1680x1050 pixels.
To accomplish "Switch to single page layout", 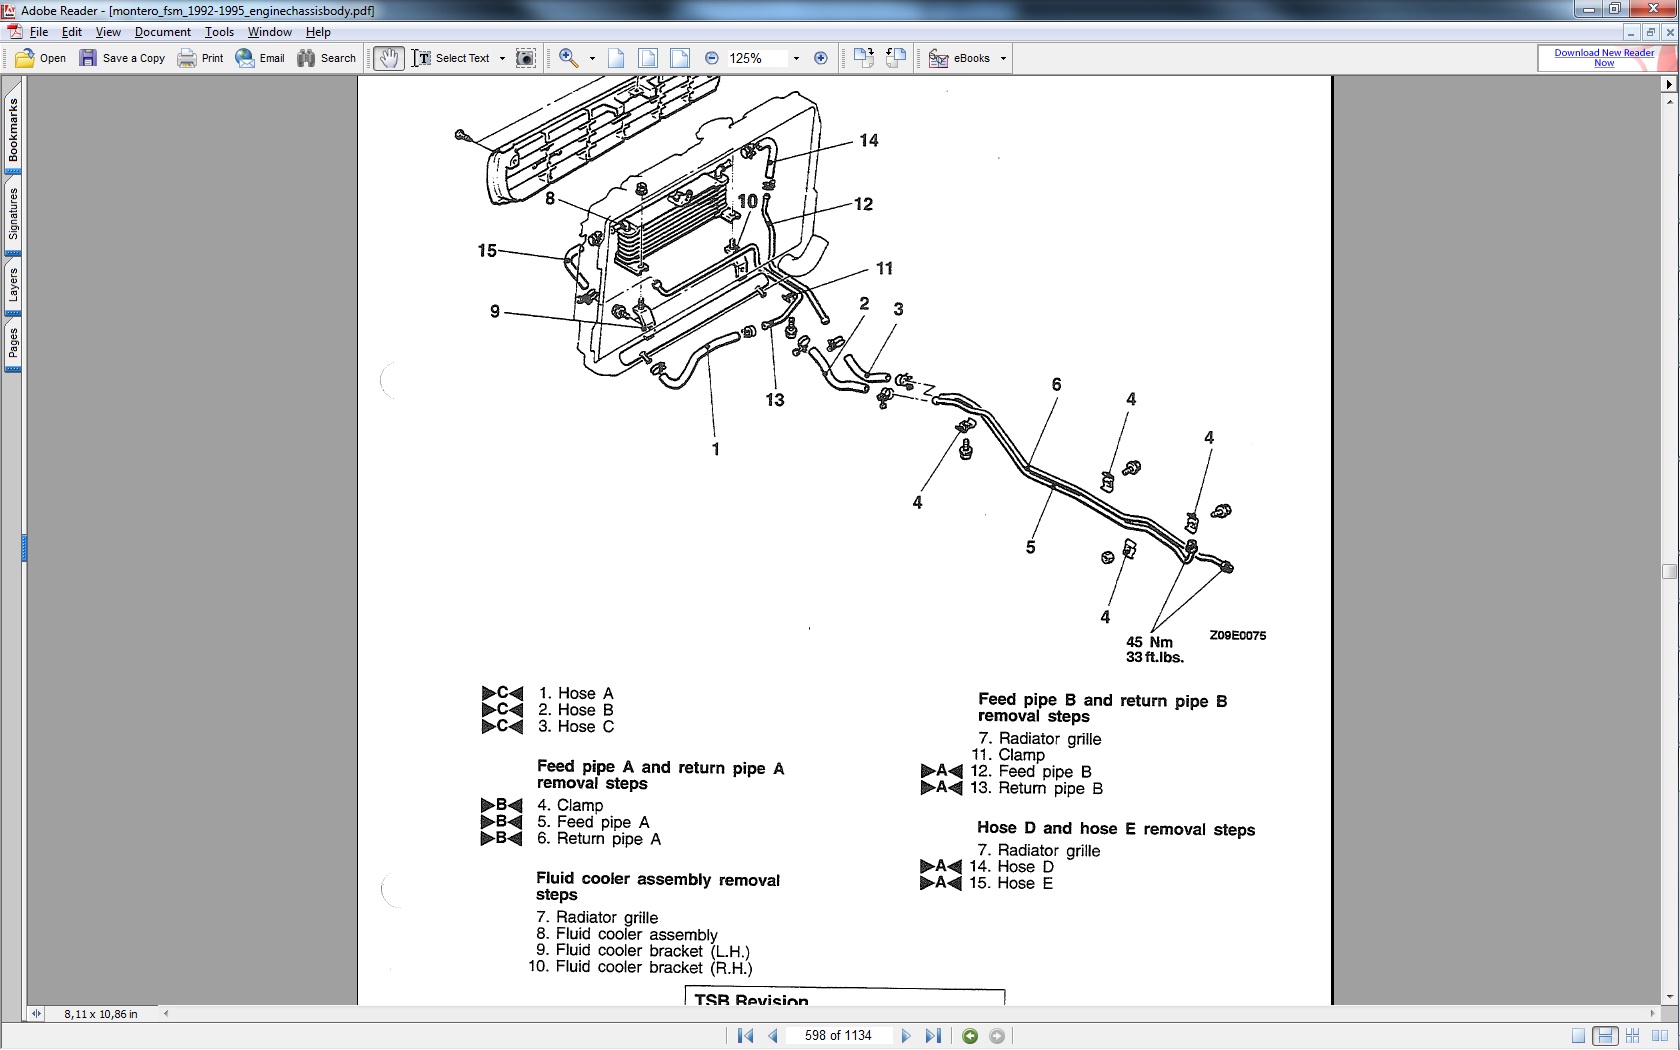I will (x=1578, y=1036).
